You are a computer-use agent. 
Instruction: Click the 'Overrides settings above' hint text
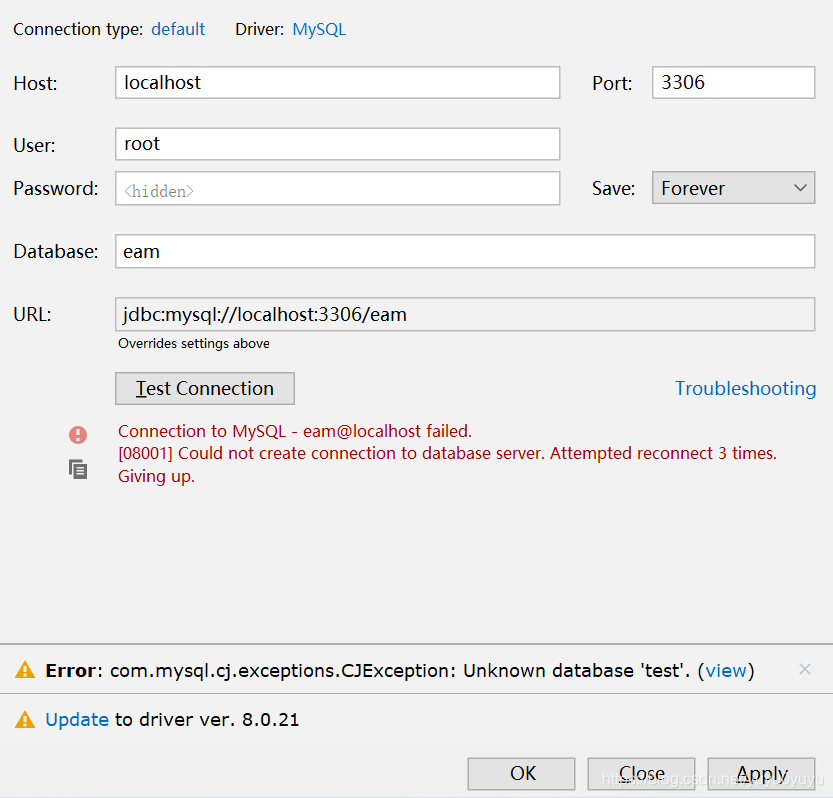click(194, 344)
